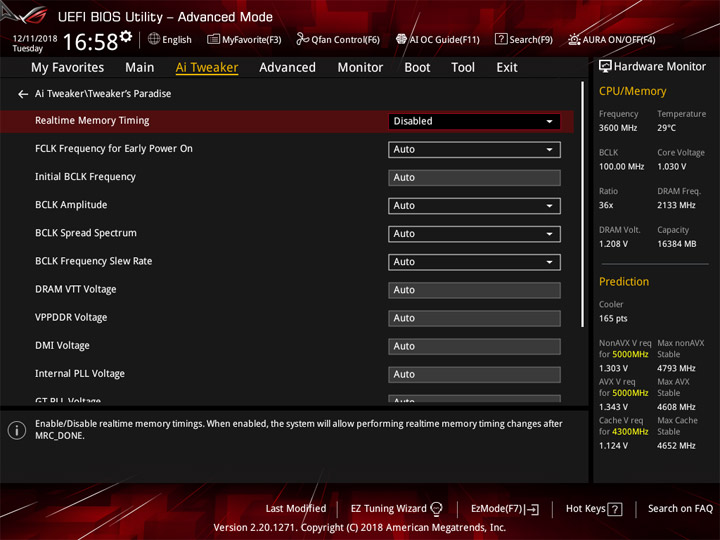Screen dimensions: 720x540
Task: Open Realtime Memory Timing dropdown
Action: pos(474,121)
